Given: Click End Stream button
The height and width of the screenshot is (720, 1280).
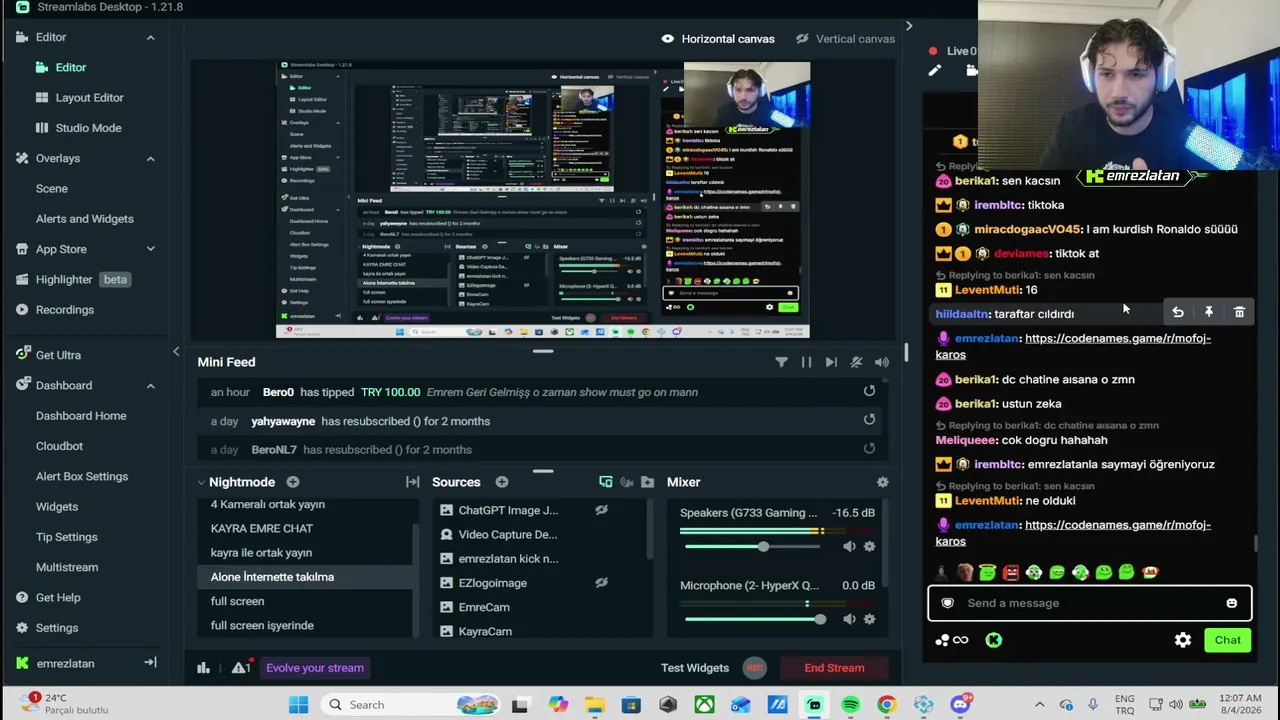Looking at the screenshot, I should click(x=834, y=668).
